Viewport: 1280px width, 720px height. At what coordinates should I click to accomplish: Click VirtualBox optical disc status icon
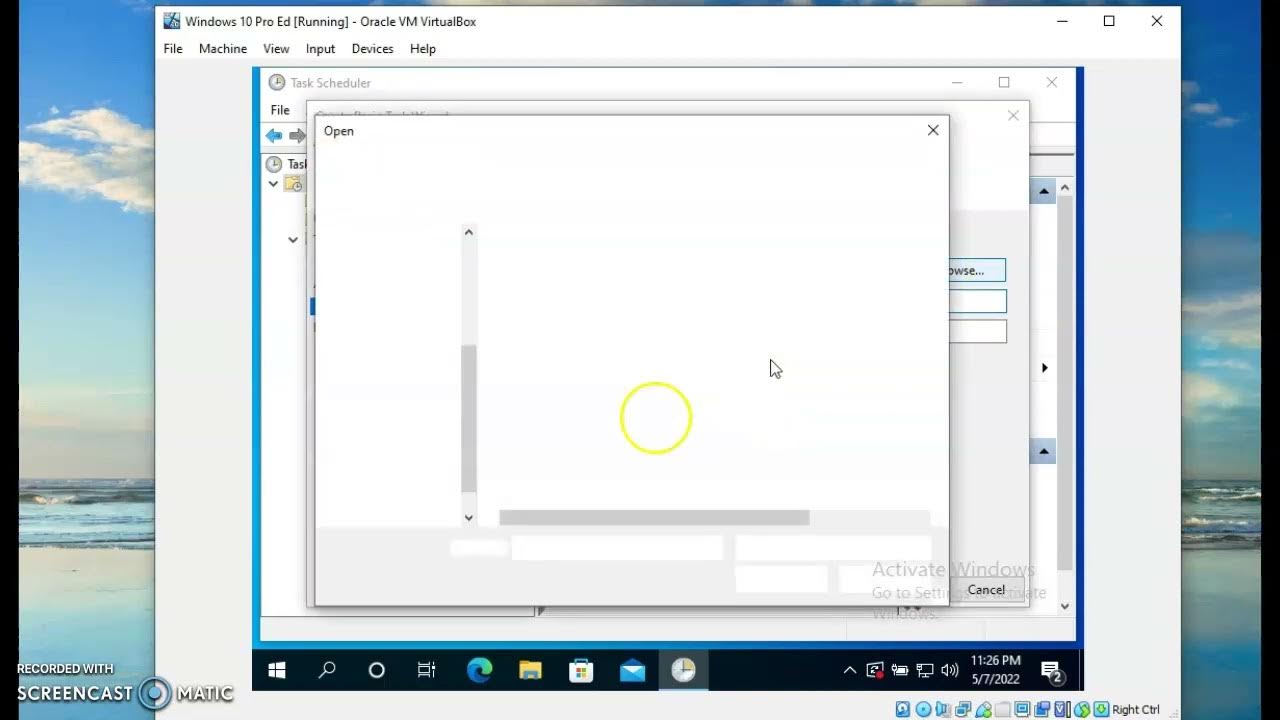(x=923, y=709)
